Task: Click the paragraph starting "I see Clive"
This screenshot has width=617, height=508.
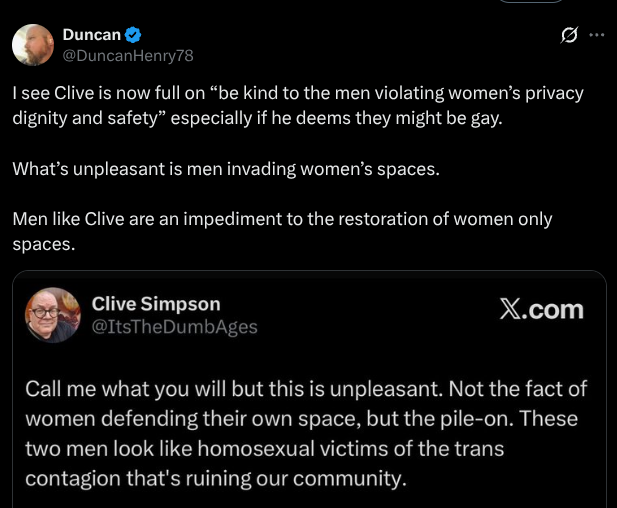Action: click(297, 106)
